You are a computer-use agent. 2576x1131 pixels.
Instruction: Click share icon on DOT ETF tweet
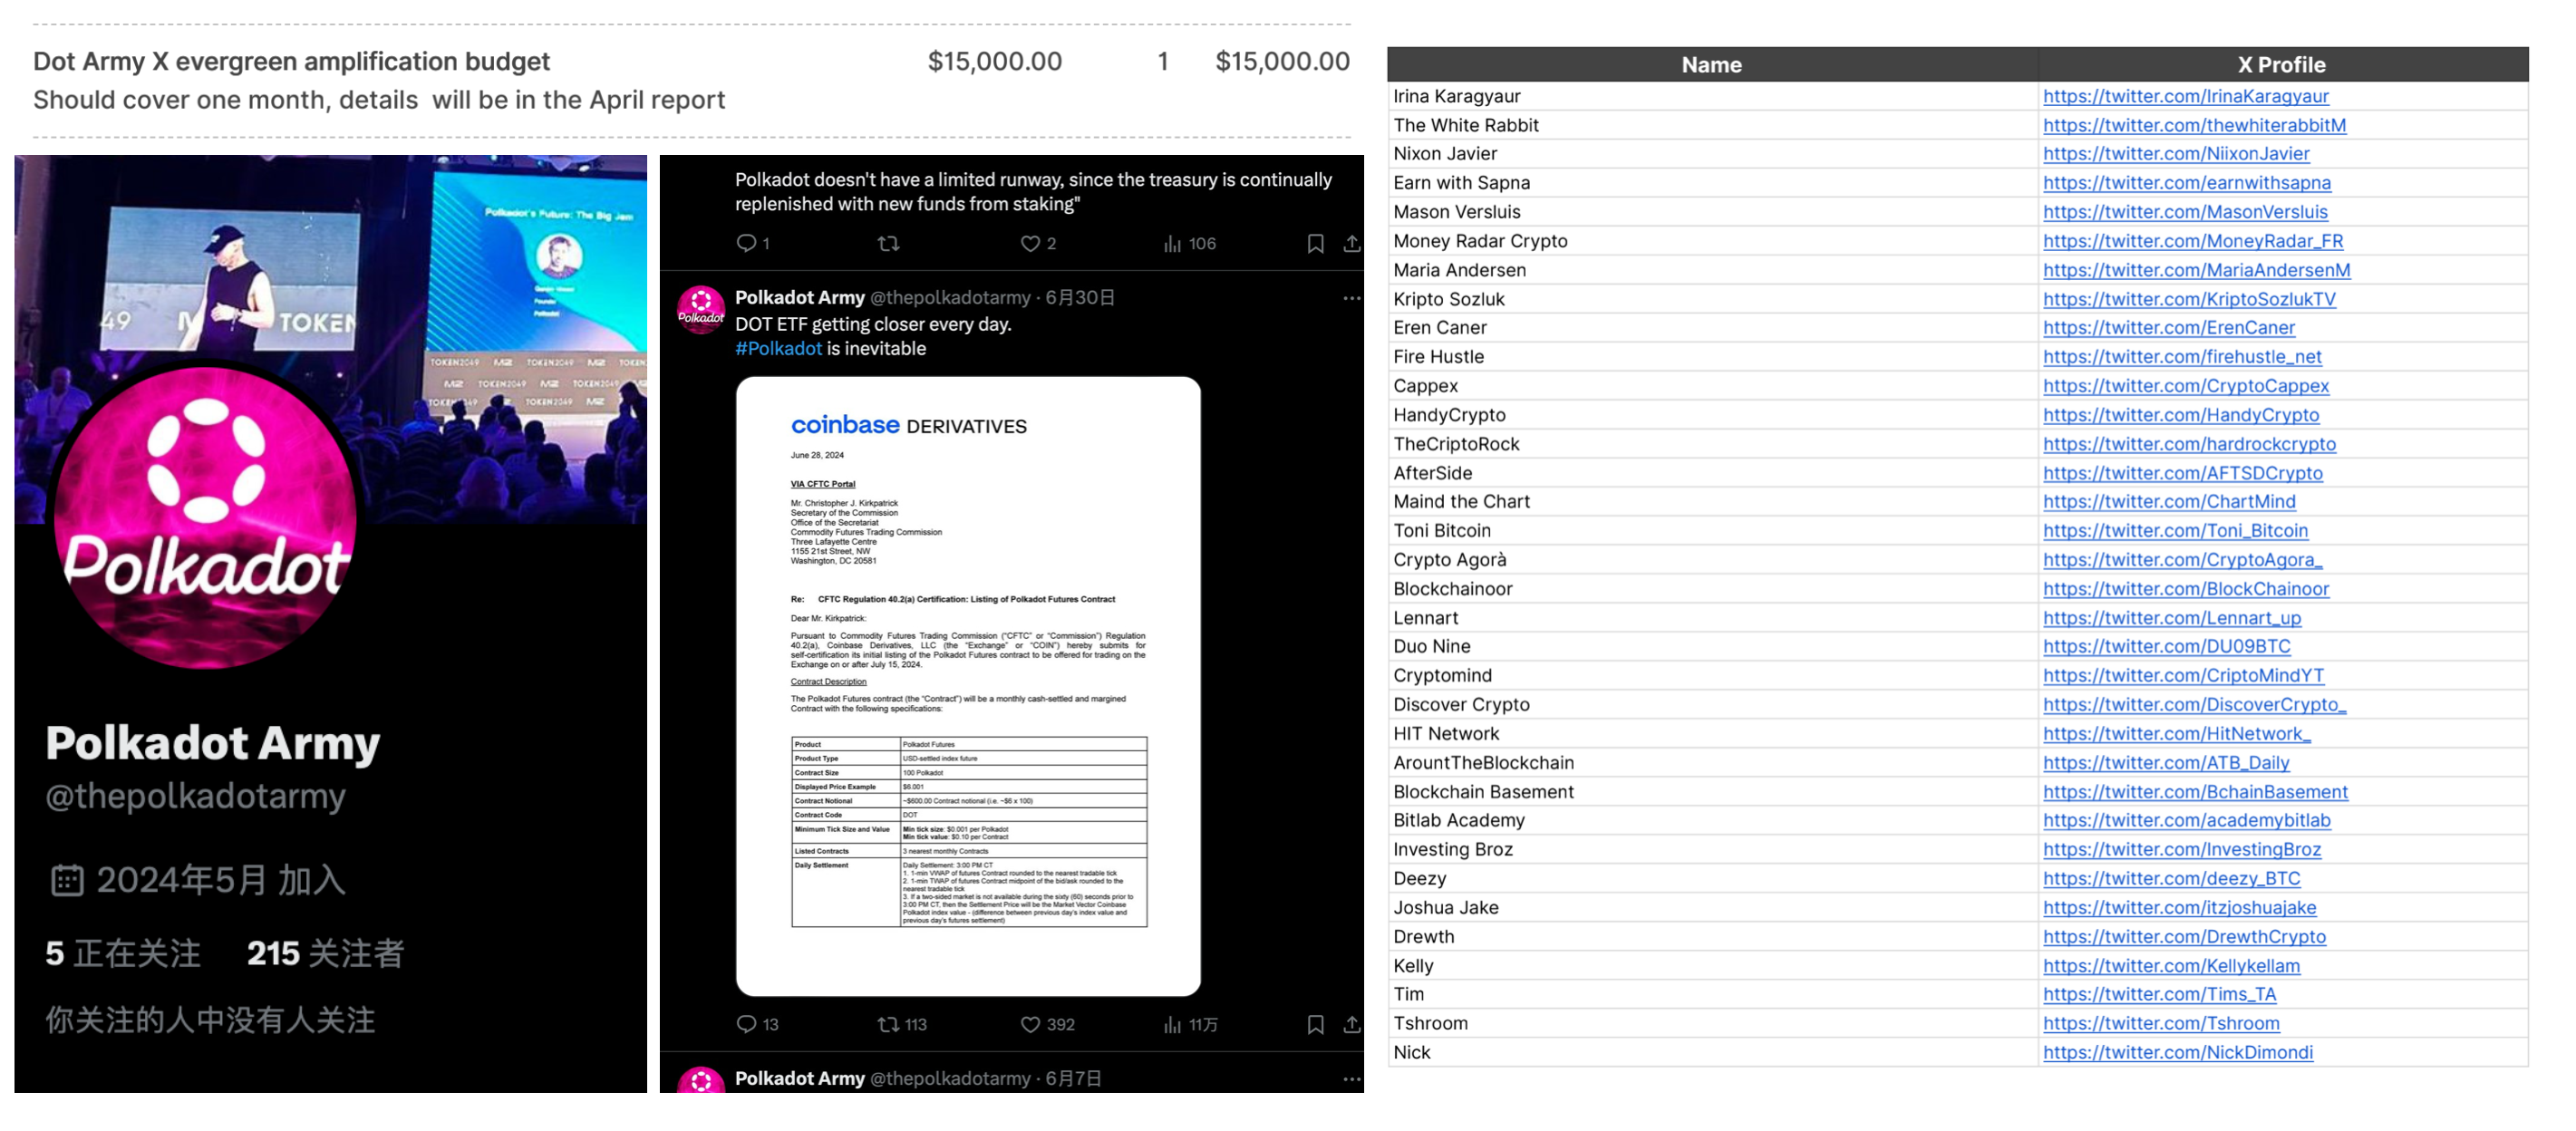pyautogui.click(x=1351, y=1024)
